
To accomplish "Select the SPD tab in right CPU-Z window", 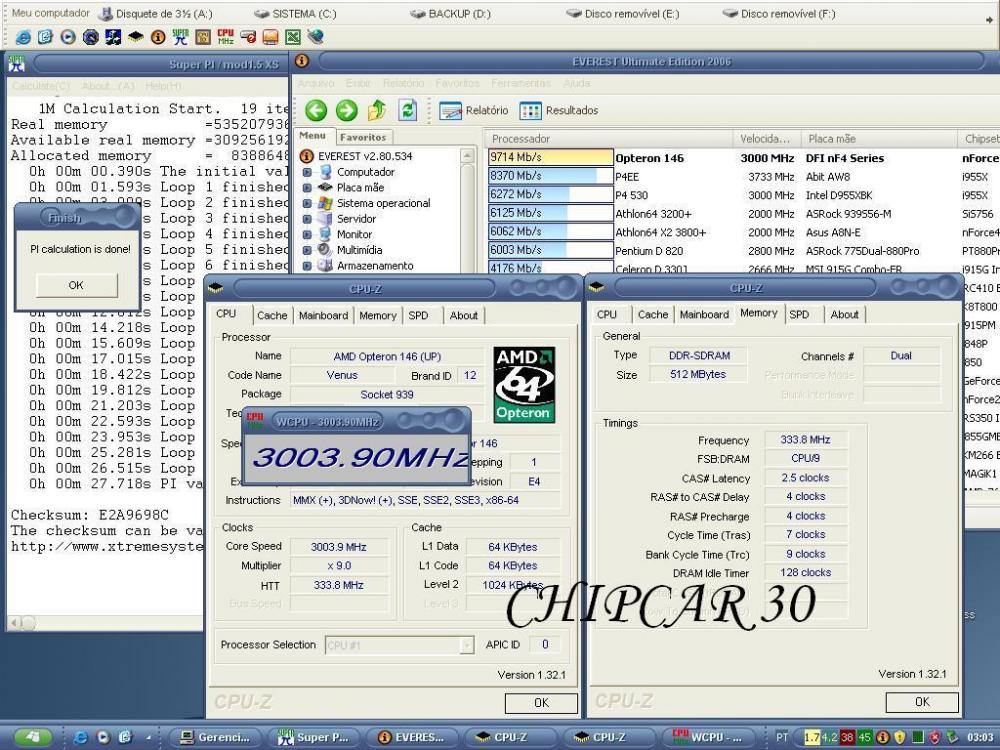I will point(799,314).
